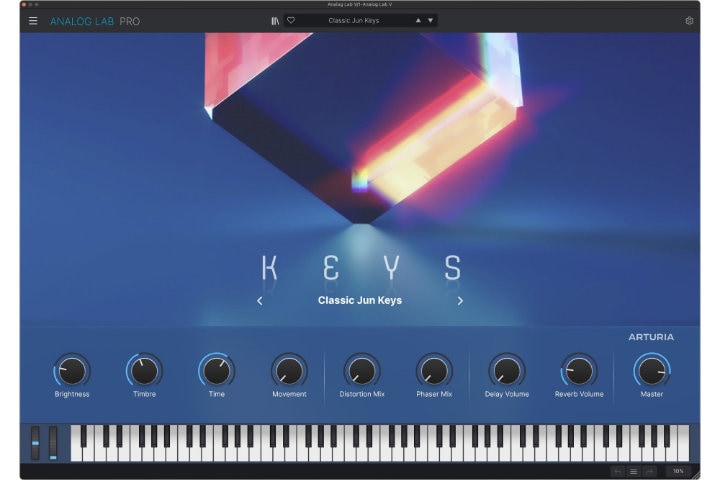Viewport: 720px width, 480px height.
Task: Click the 10% CPU meter
Action: (x=678, y=471)
